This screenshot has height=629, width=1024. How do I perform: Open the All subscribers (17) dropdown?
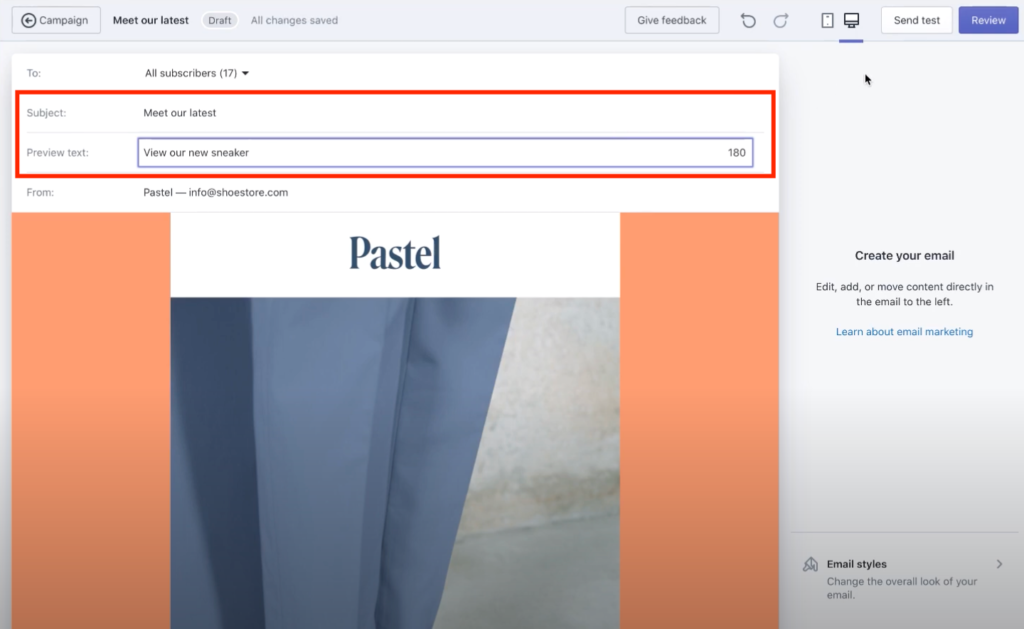pyautogui.click(x=197, y=73)
